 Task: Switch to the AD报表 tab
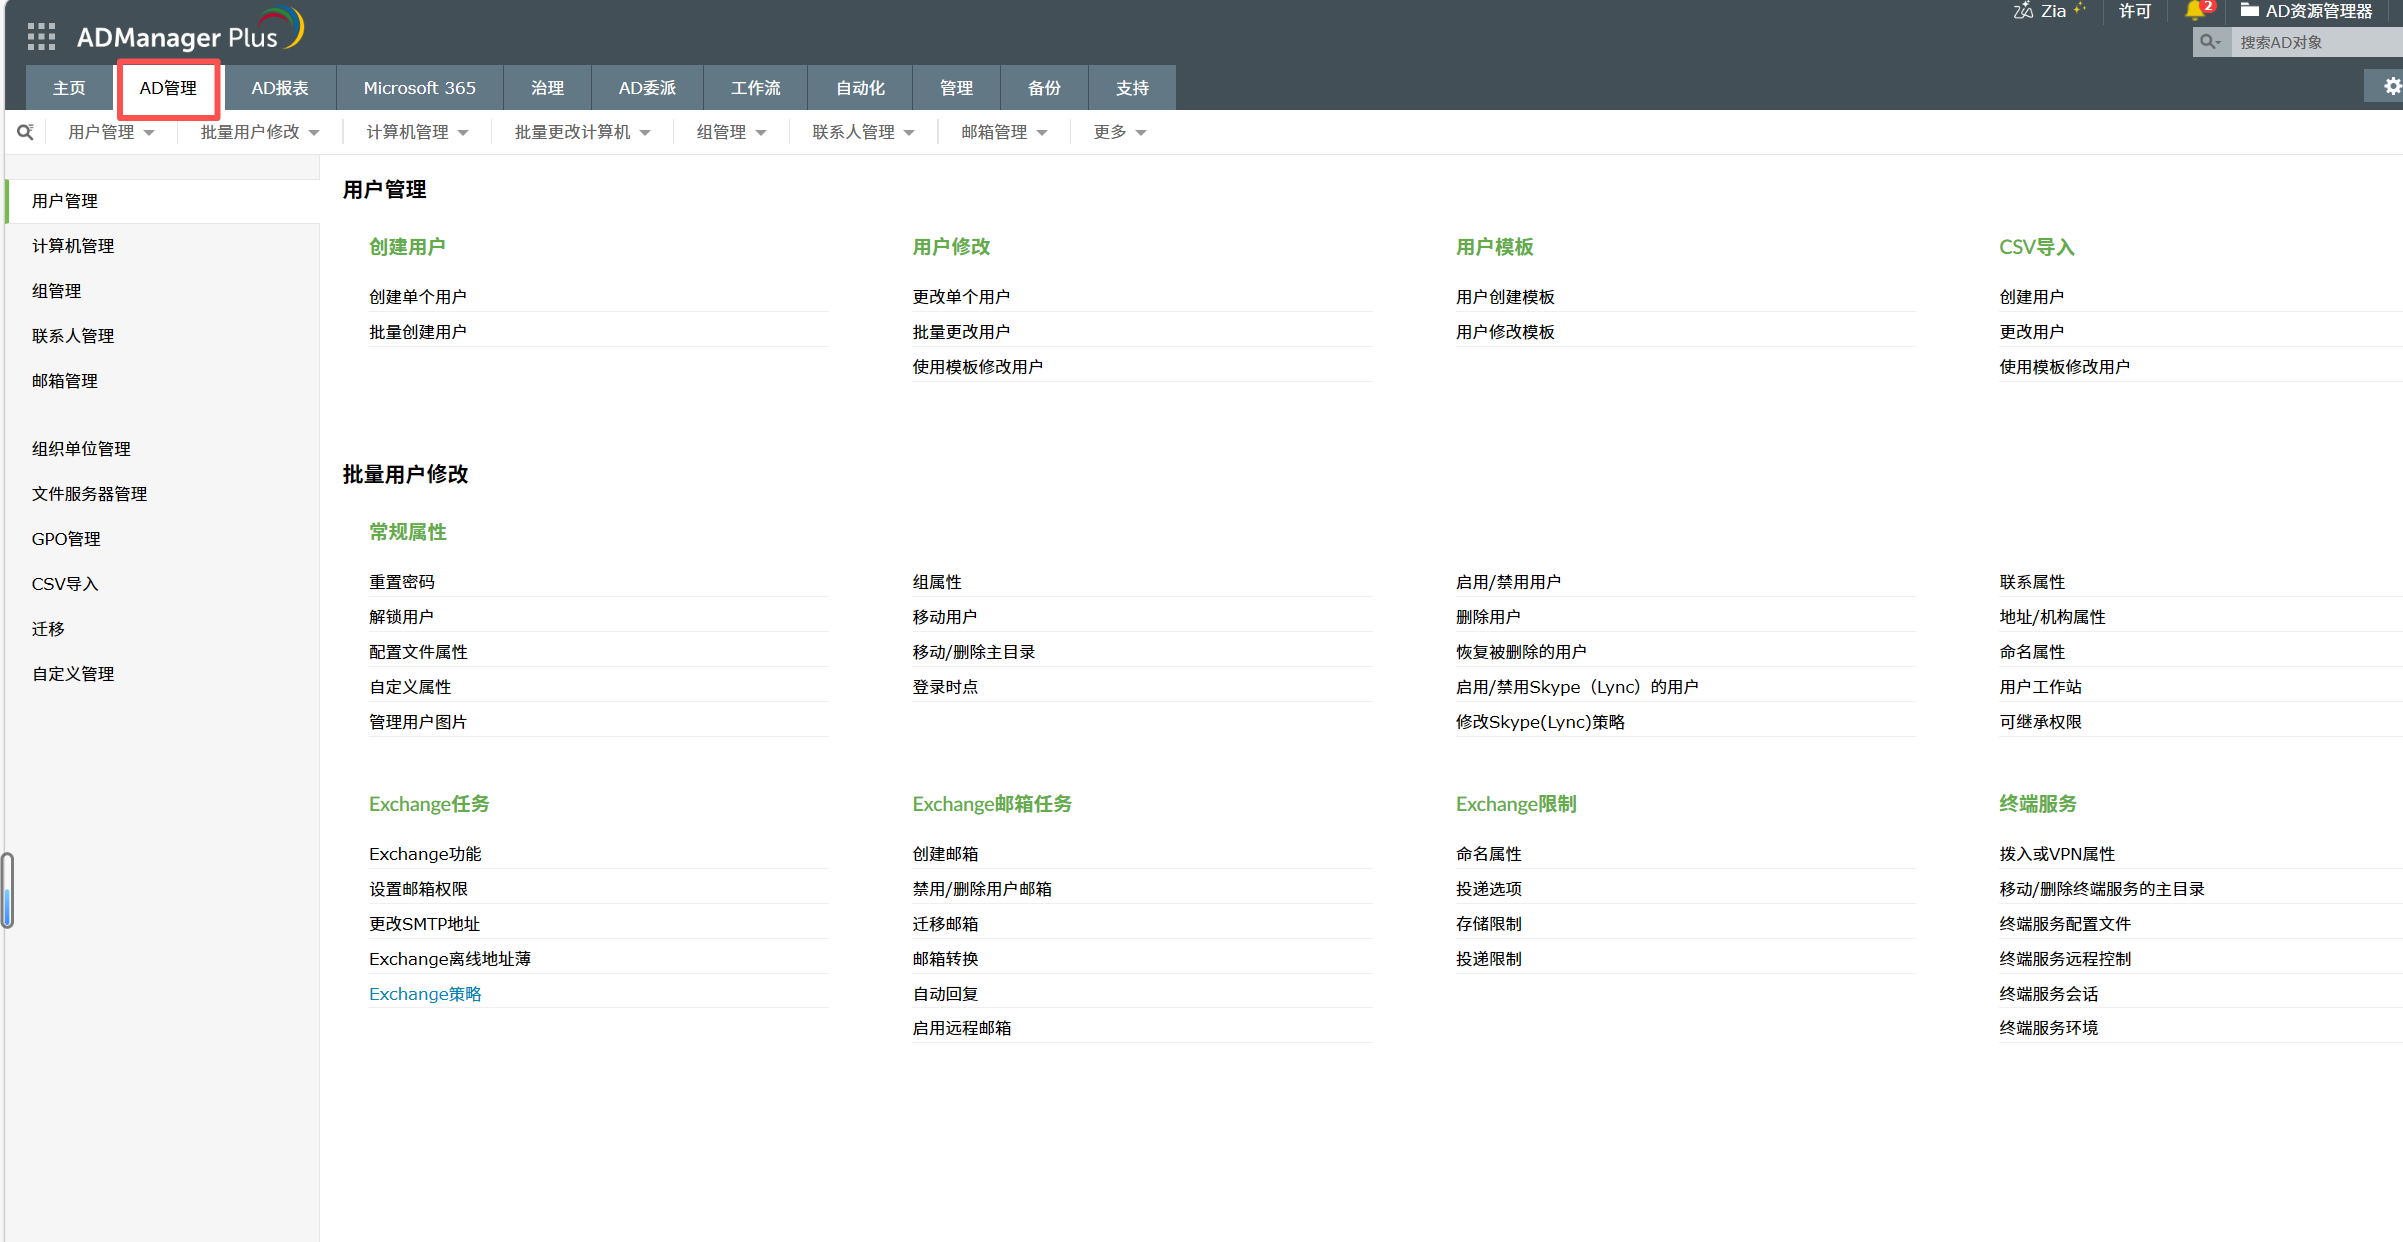[280, 88]
